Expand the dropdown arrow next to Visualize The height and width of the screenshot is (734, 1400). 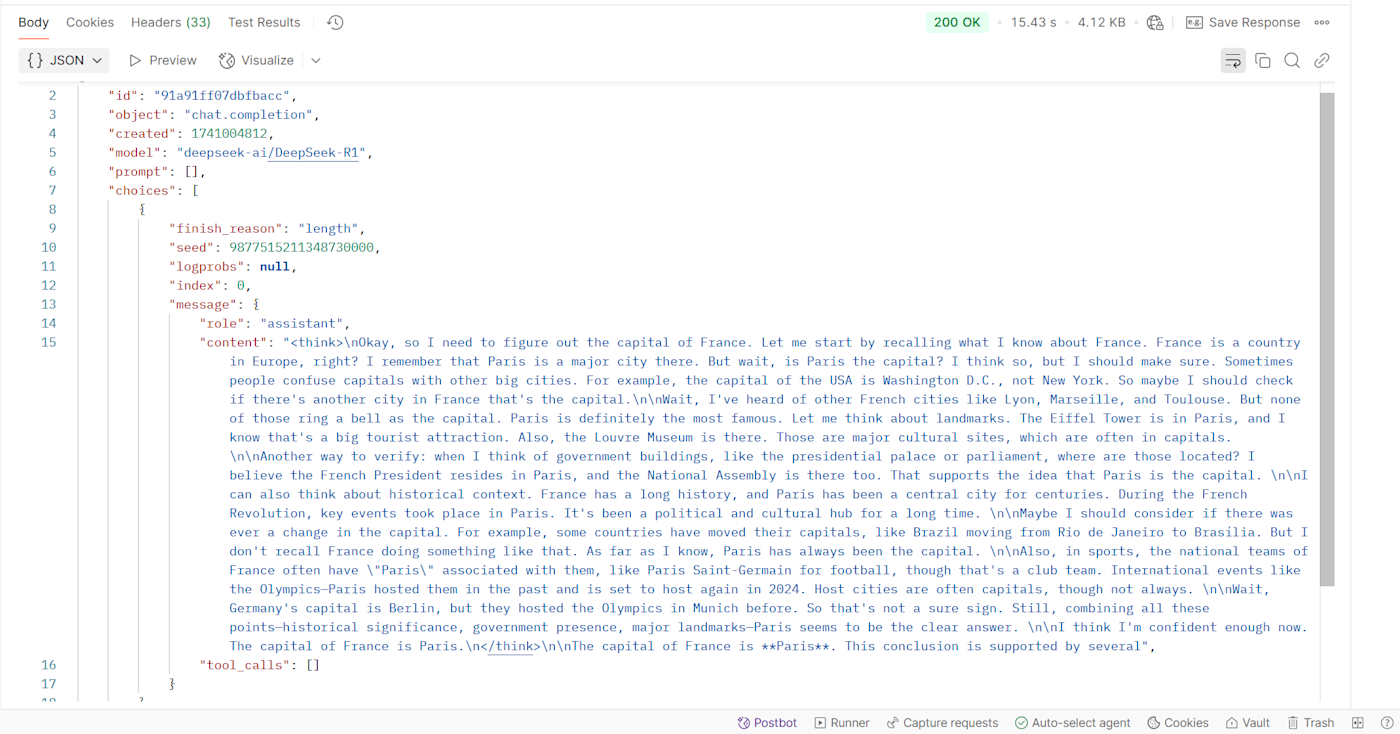click(316, 60)
